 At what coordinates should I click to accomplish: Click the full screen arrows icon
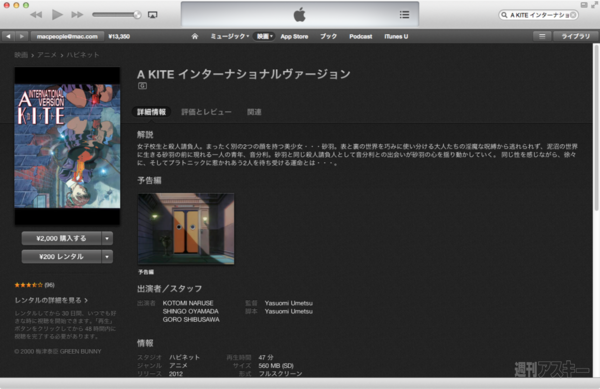(x=594, y=5)
